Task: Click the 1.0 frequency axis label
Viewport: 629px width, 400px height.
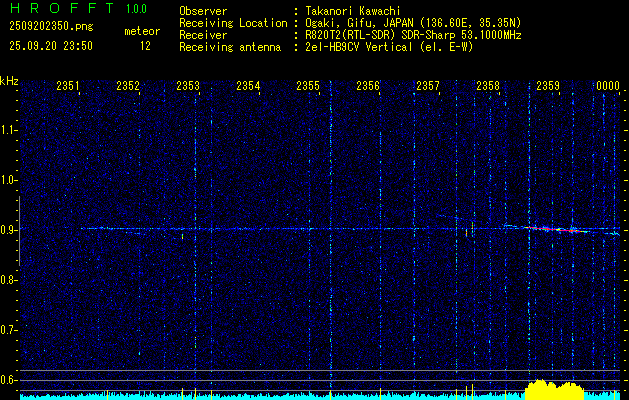Action: click(x=9, y=180)
